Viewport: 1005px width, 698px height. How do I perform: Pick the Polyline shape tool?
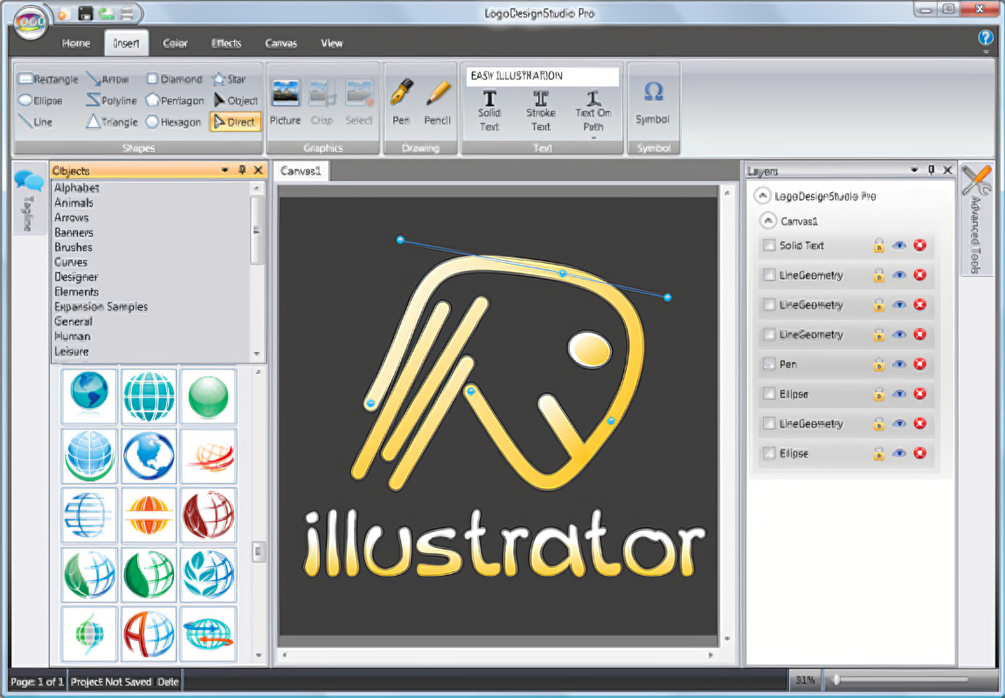[x=112, y=101]
